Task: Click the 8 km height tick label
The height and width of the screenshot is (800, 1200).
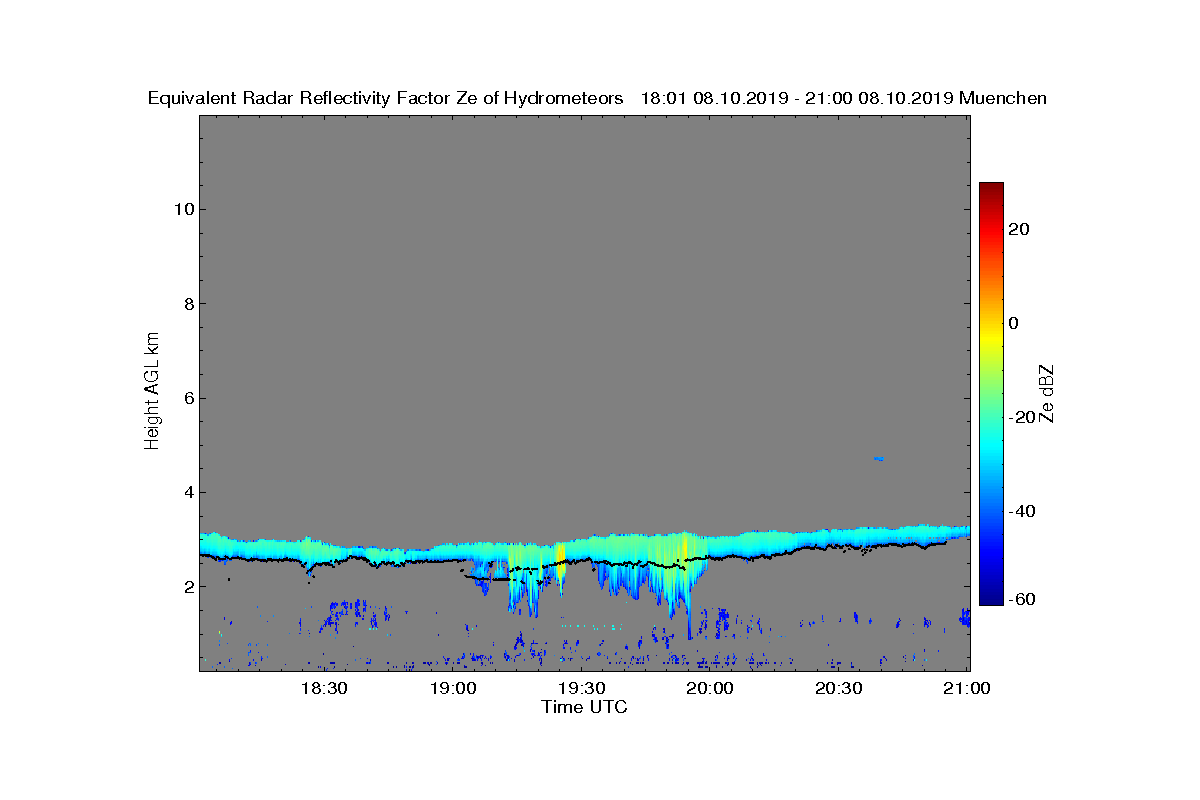Action: point(187,304)
